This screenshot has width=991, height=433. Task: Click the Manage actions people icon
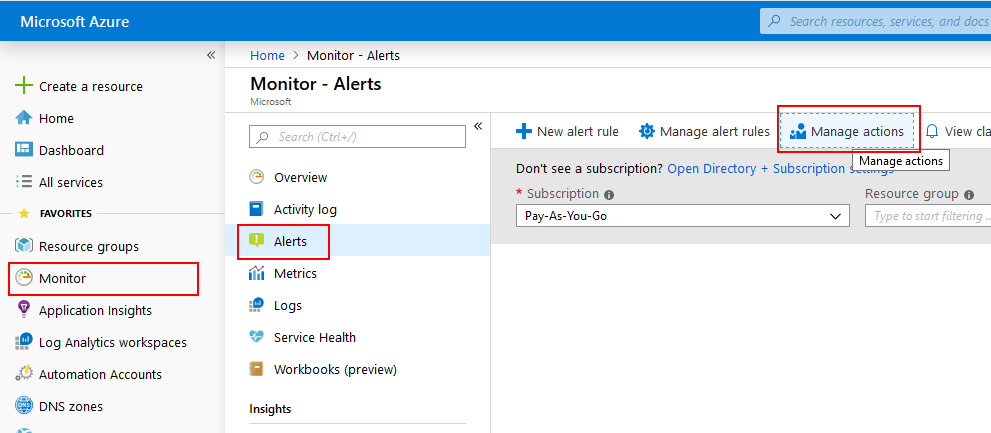coord(798,131)
